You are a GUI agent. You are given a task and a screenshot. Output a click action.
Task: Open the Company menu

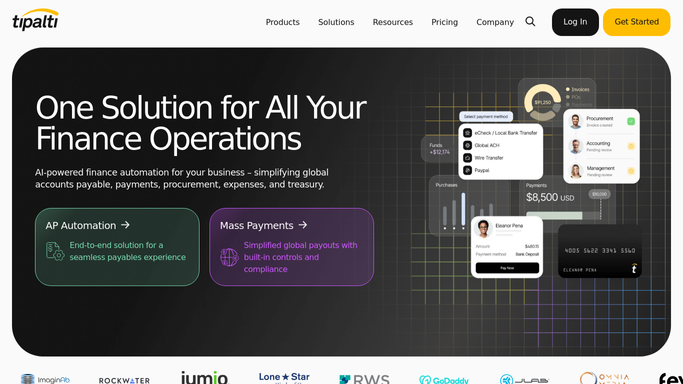(495, 22)
